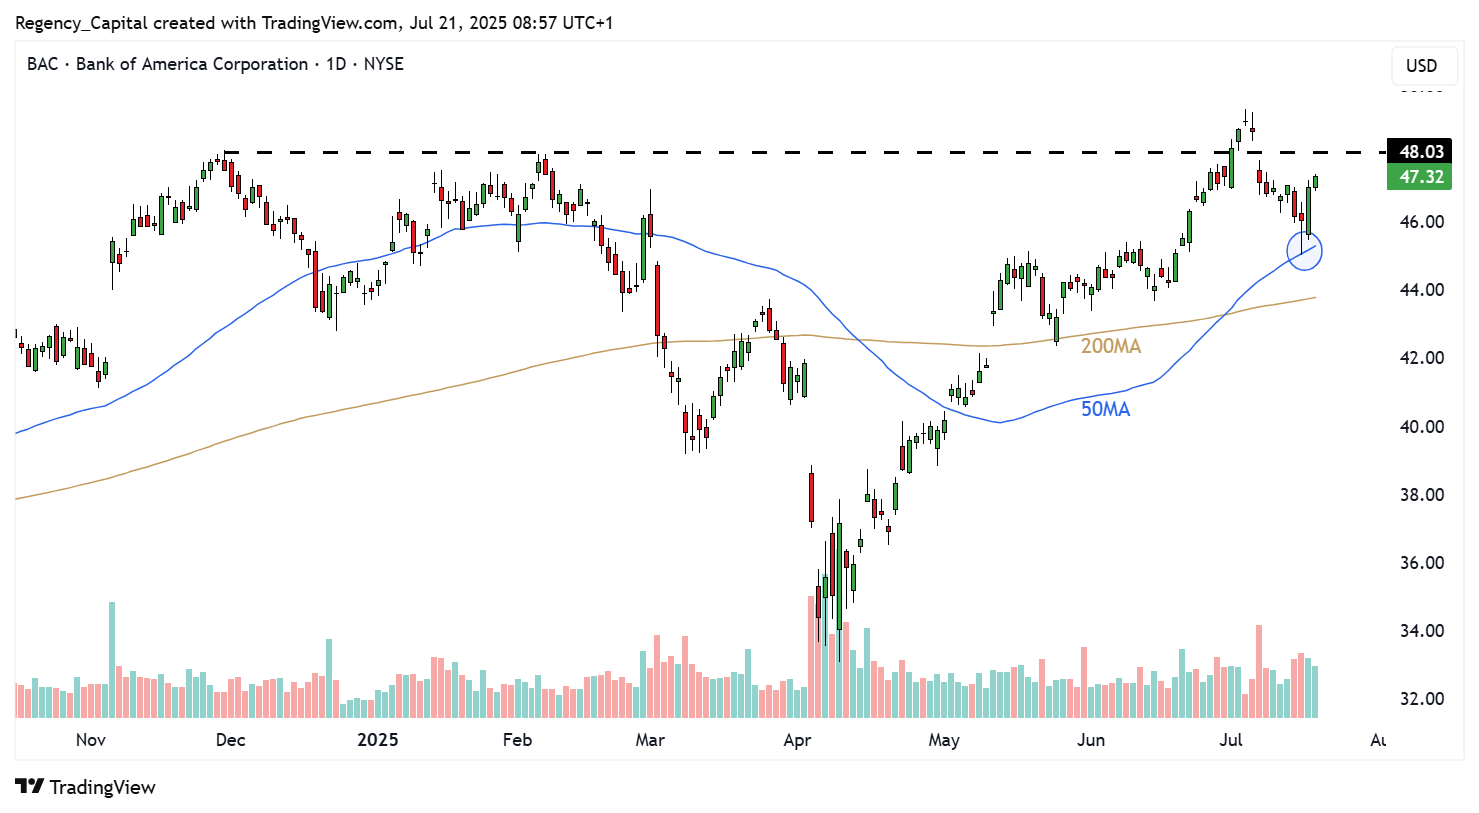Click the Nov label on time axis
Screen dimensions: 1479x813
91,740
